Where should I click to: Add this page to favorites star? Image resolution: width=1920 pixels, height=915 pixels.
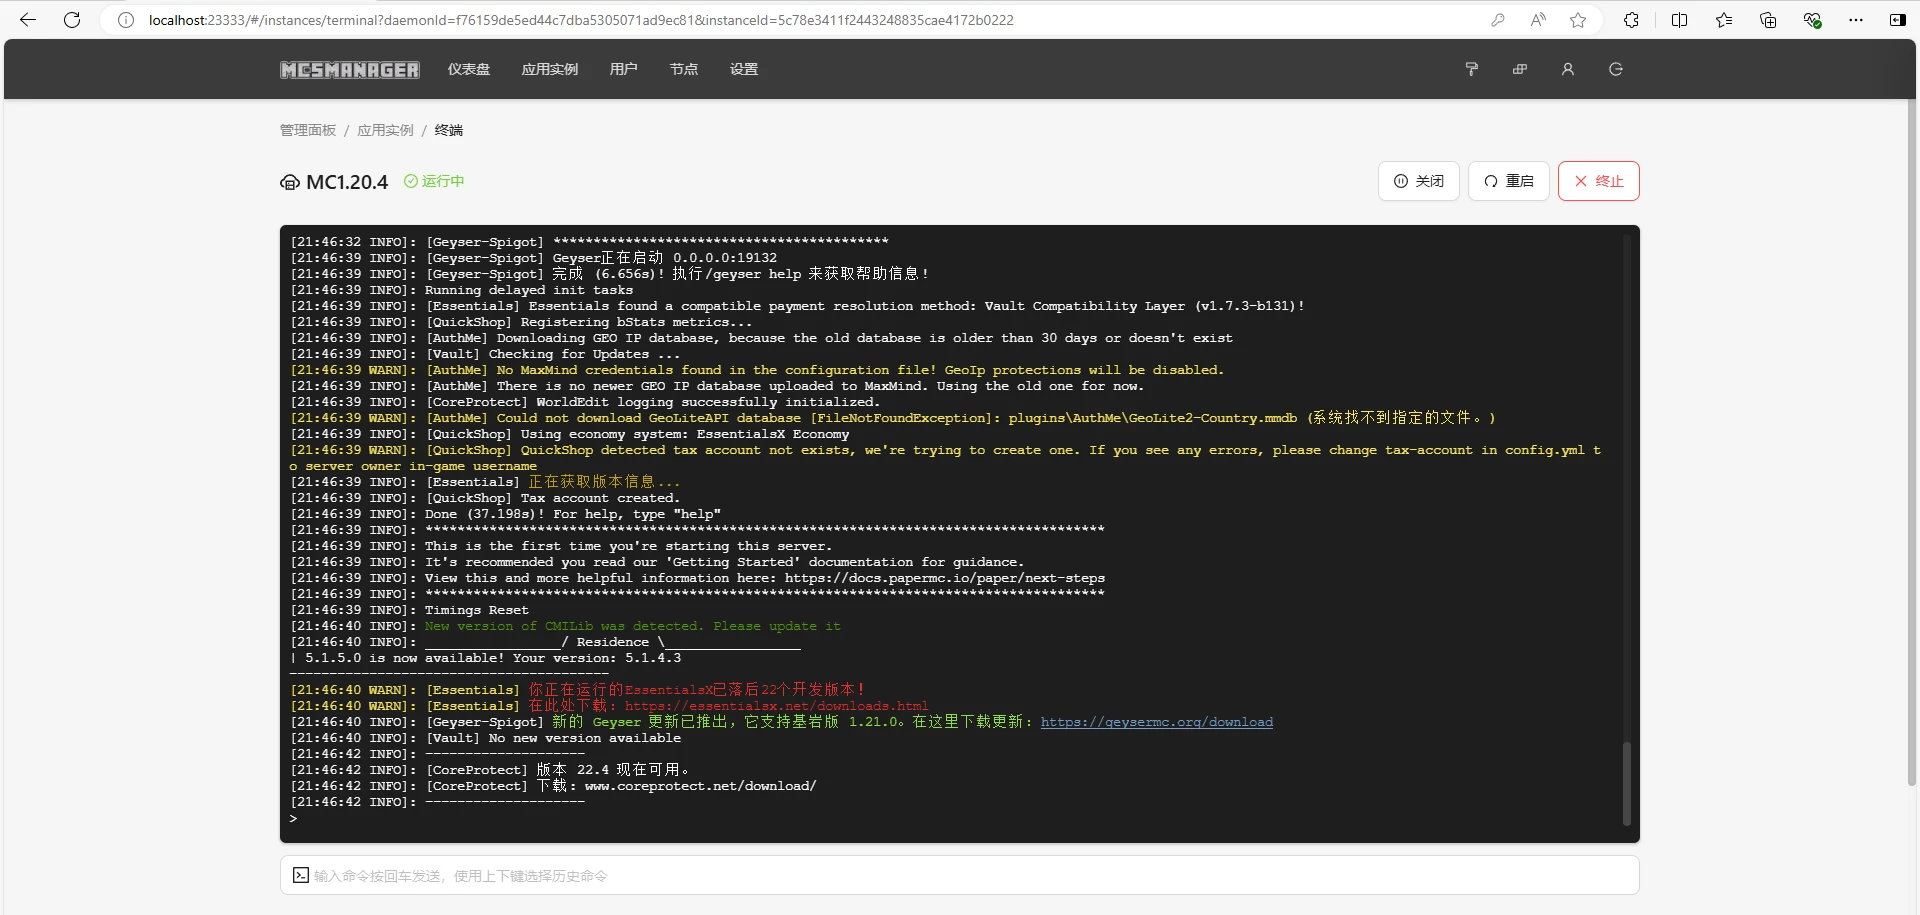pos(1578,20)
